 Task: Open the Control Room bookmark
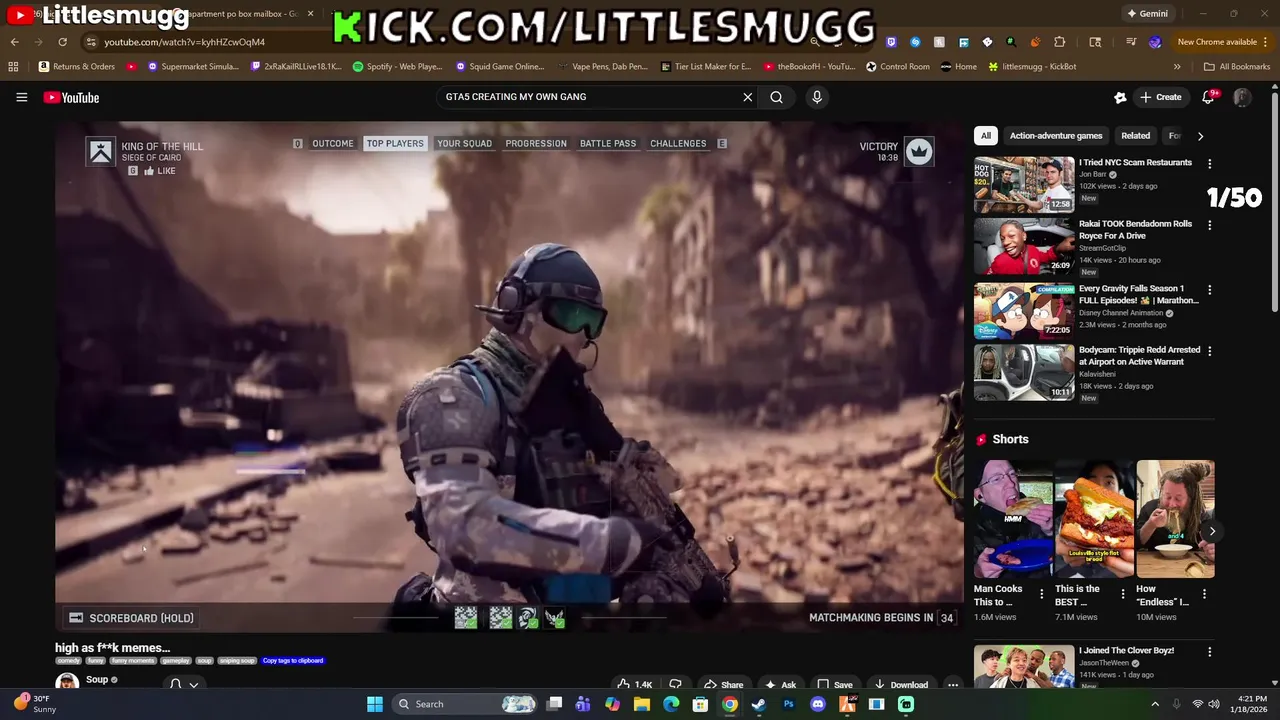point(898,67)
